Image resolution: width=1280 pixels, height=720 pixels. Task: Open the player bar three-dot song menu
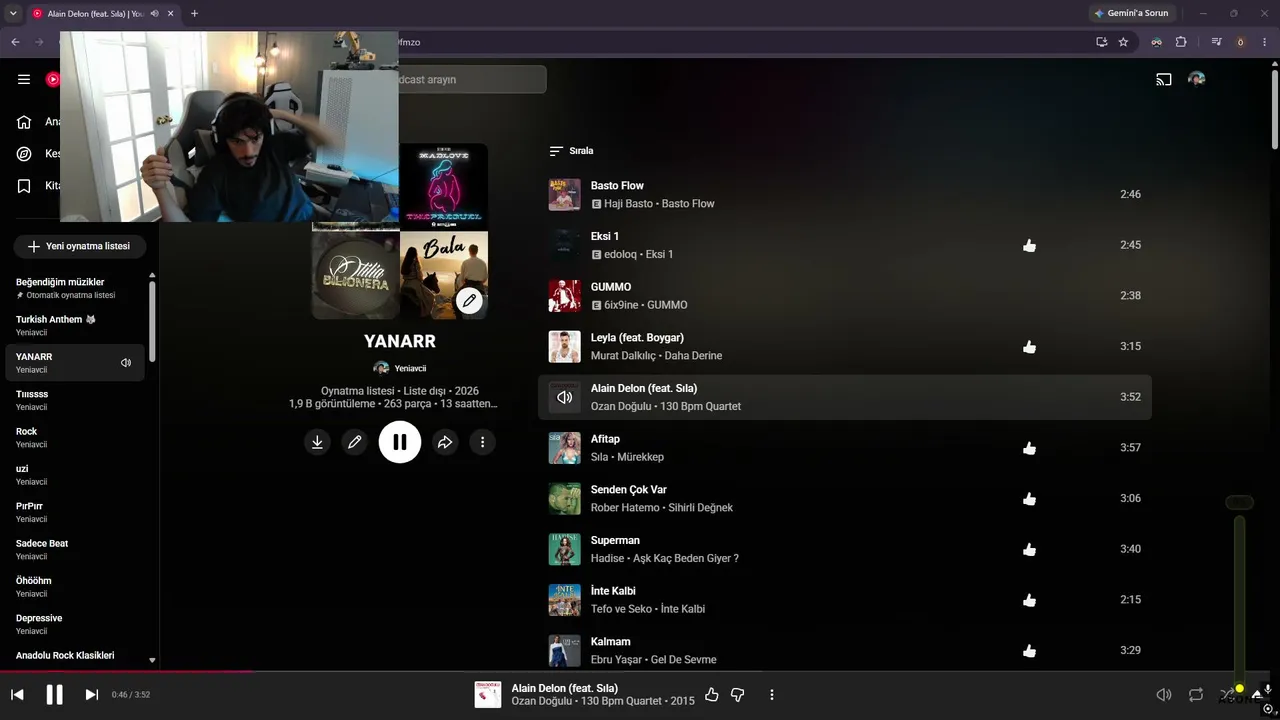[x=772, y=694]
